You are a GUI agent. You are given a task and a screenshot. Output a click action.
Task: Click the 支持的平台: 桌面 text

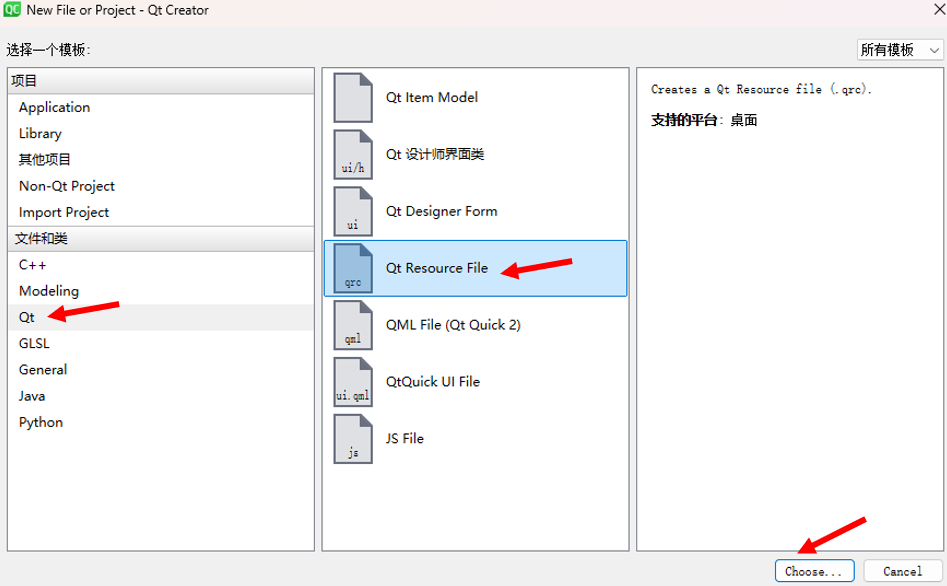(x=704, y=120)
